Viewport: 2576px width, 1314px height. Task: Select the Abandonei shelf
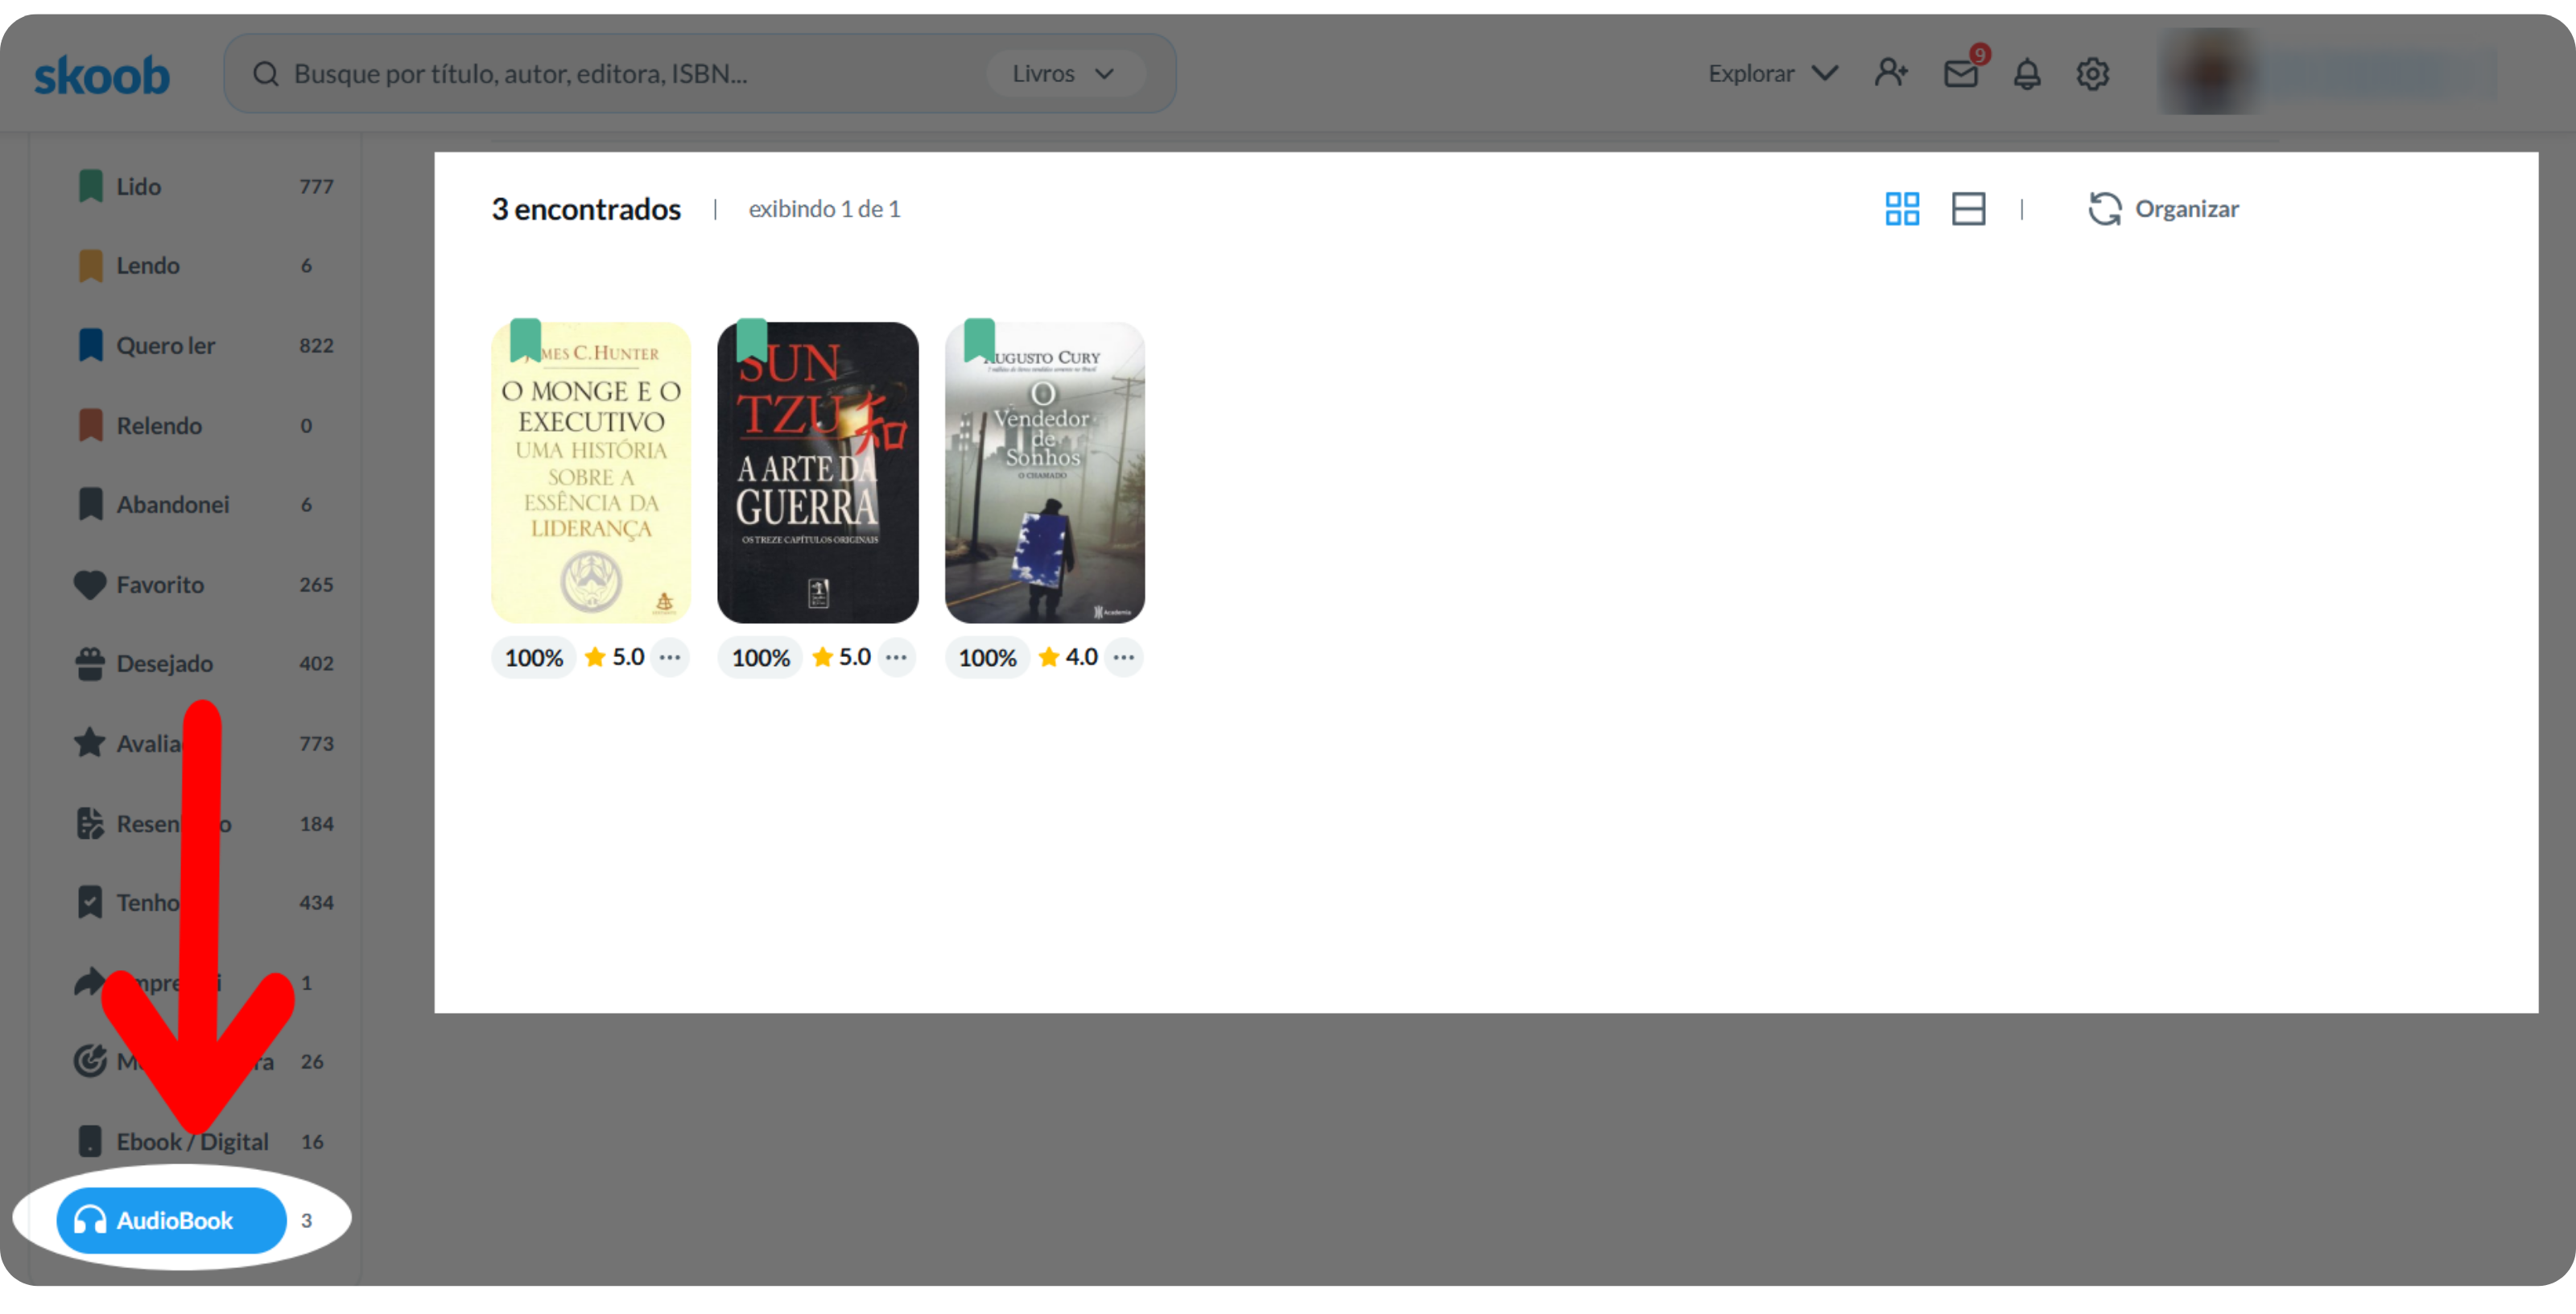(x=195, y=505)
